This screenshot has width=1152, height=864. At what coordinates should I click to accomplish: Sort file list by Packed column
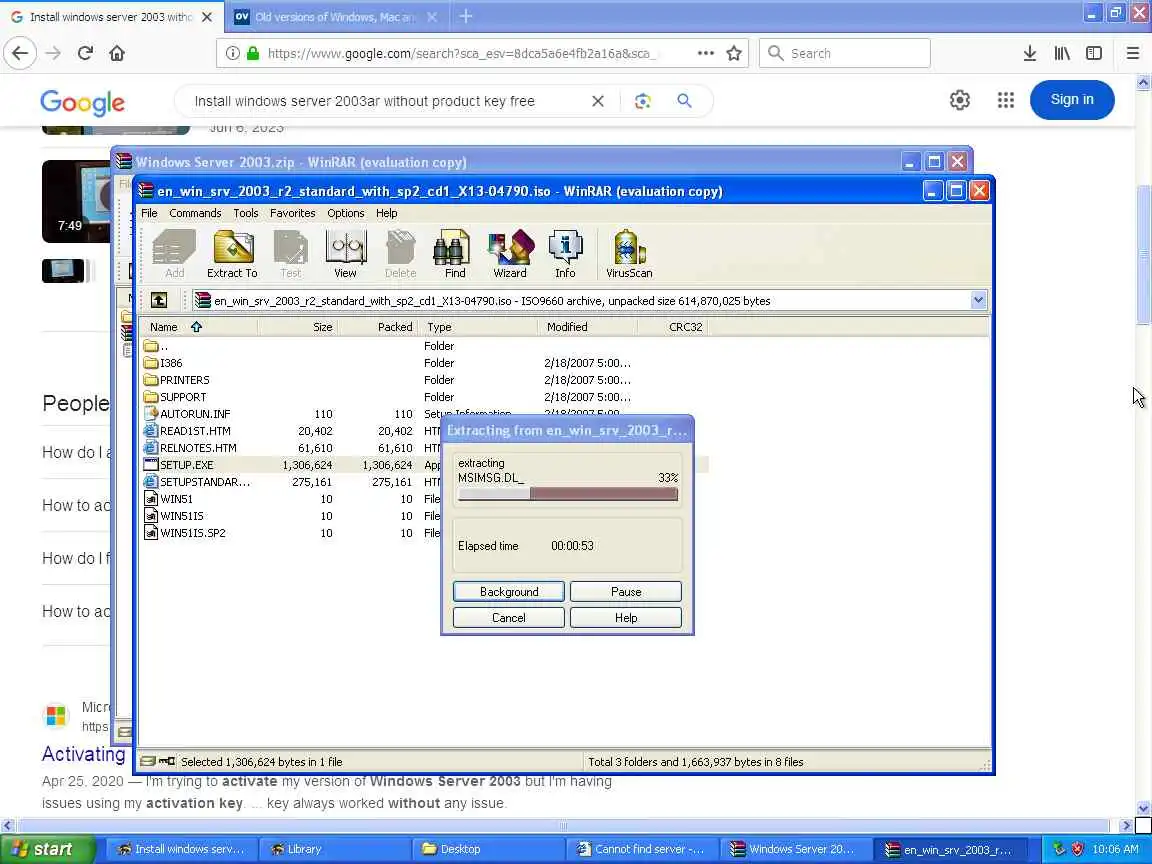coord(378,327)
